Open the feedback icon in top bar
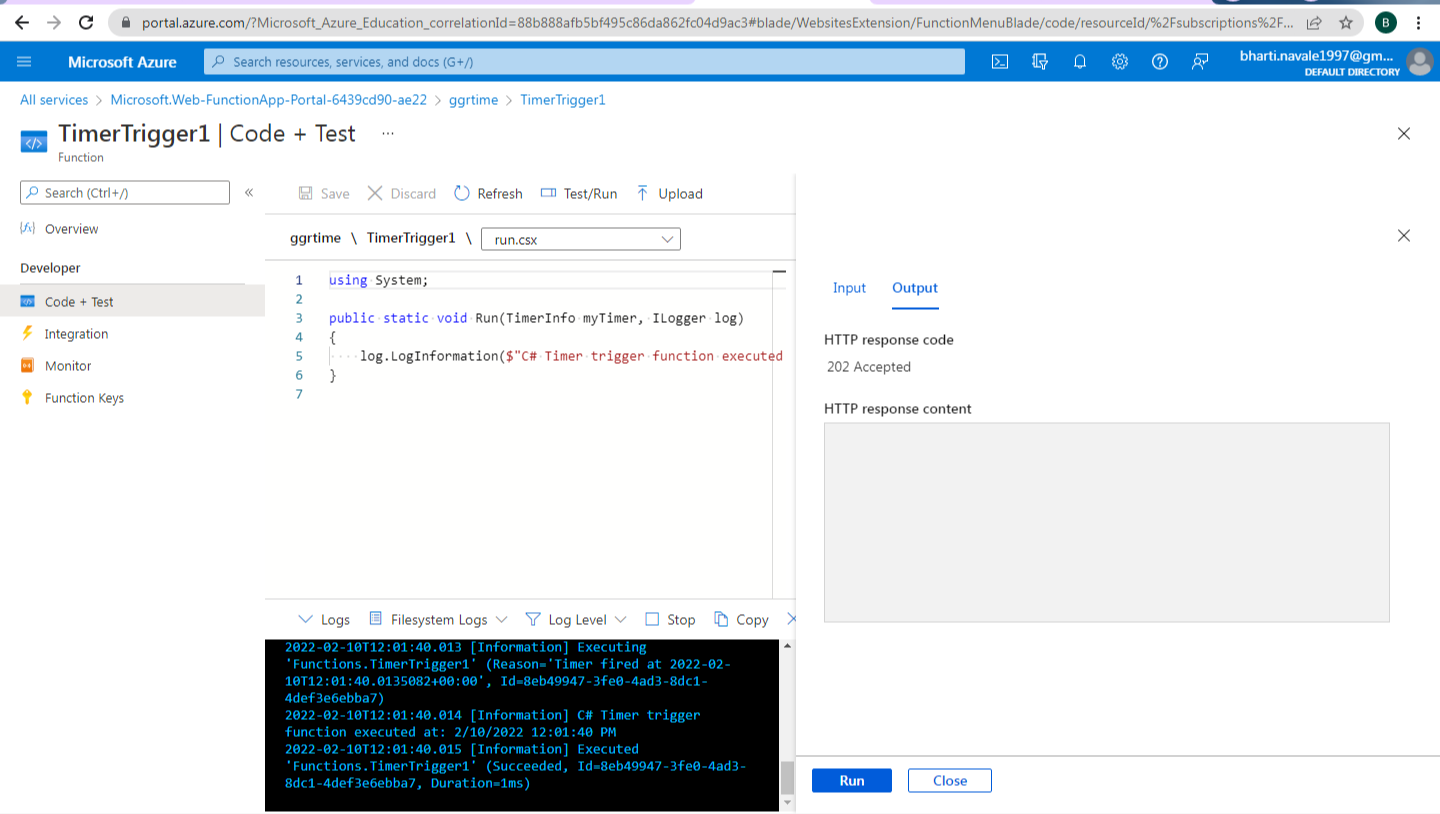Screen dimensions: 1440x814 coord(1200,62)
